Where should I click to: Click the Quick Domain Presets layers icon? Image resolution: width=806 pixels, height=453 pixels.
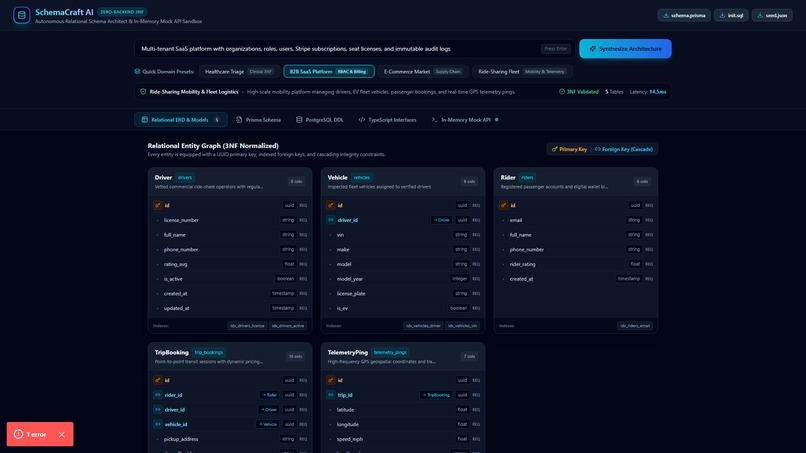pos(137,71)
